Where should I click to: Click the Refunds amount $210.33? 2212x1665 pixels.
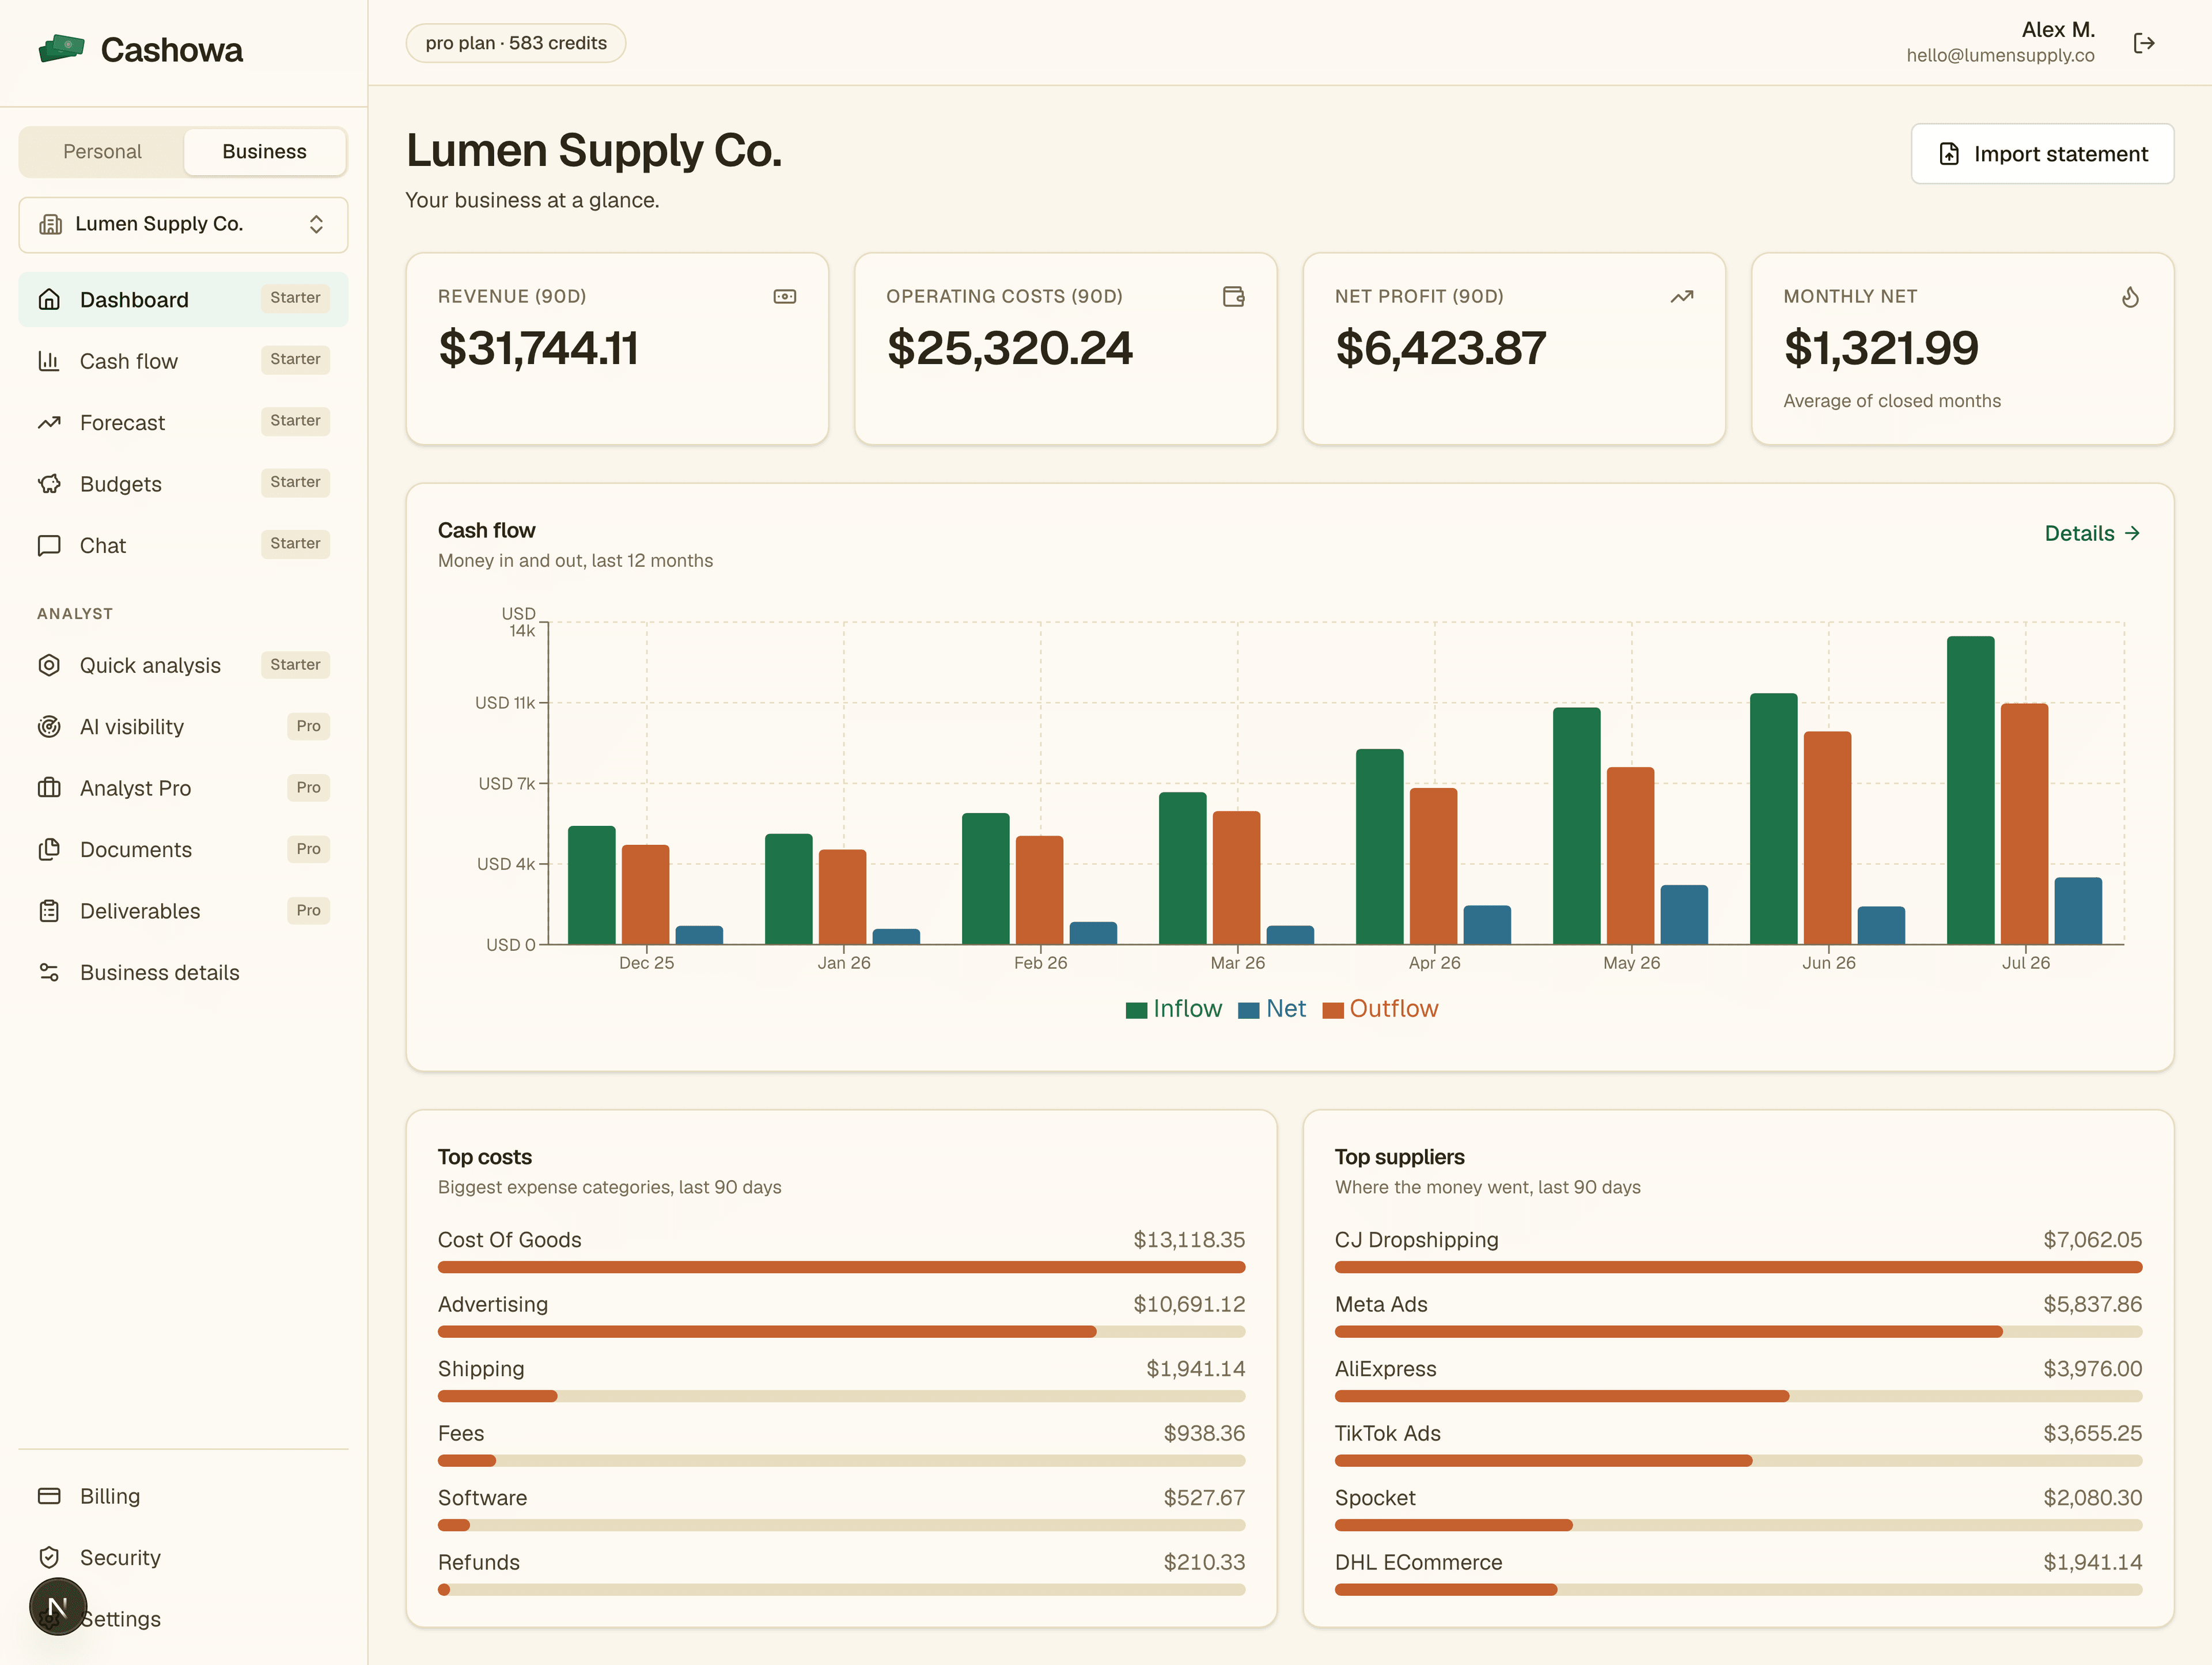pos(1204,1562)
